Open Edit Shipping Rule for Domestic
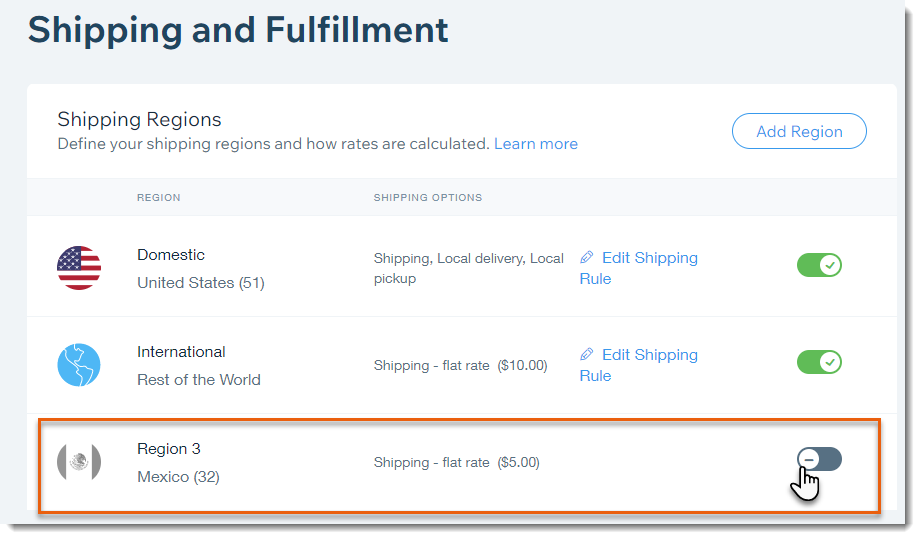 click(638, 268)
